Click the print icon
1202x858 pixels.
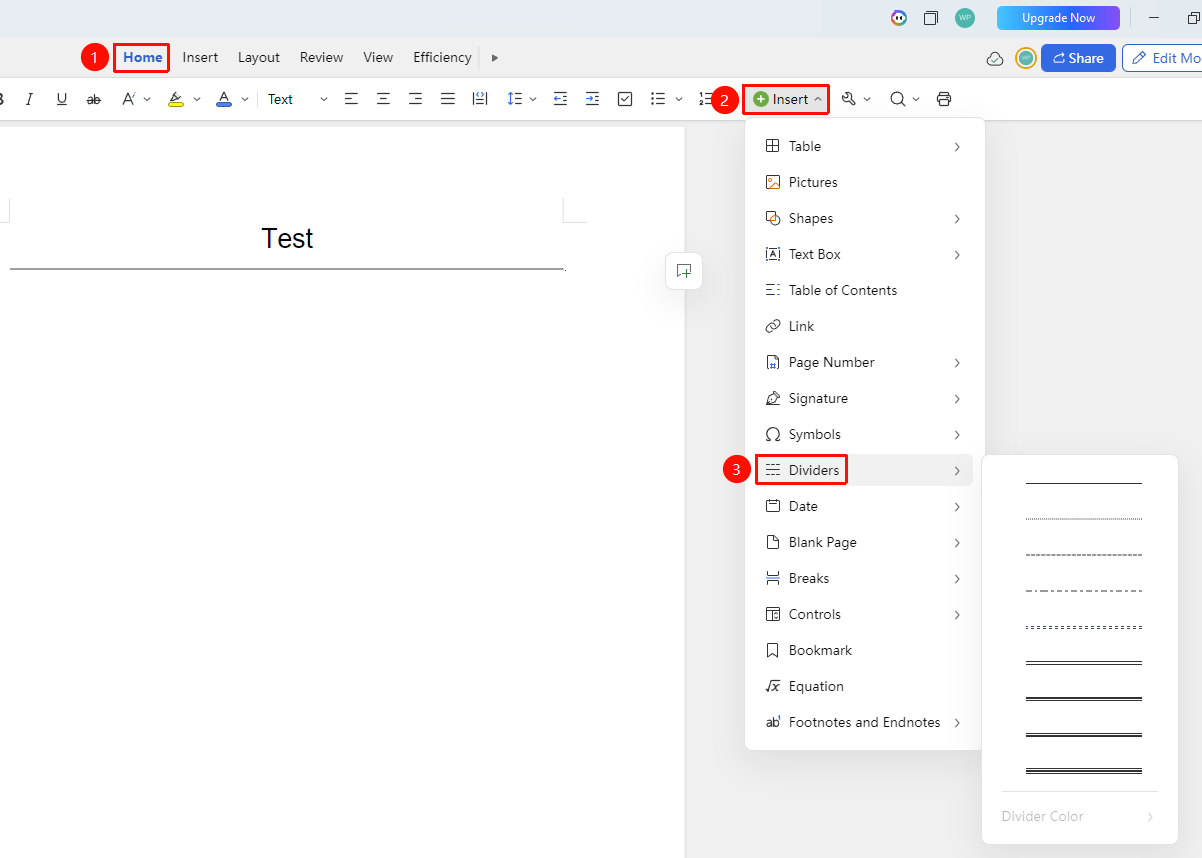[x=944, y=99]
